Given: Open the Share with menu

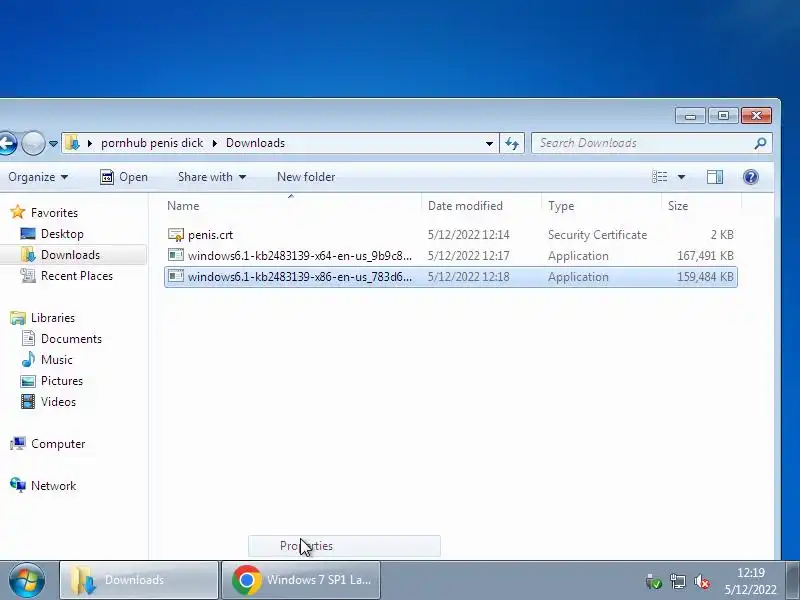Looking at the screenshot, I should click(x=212, y=177).
